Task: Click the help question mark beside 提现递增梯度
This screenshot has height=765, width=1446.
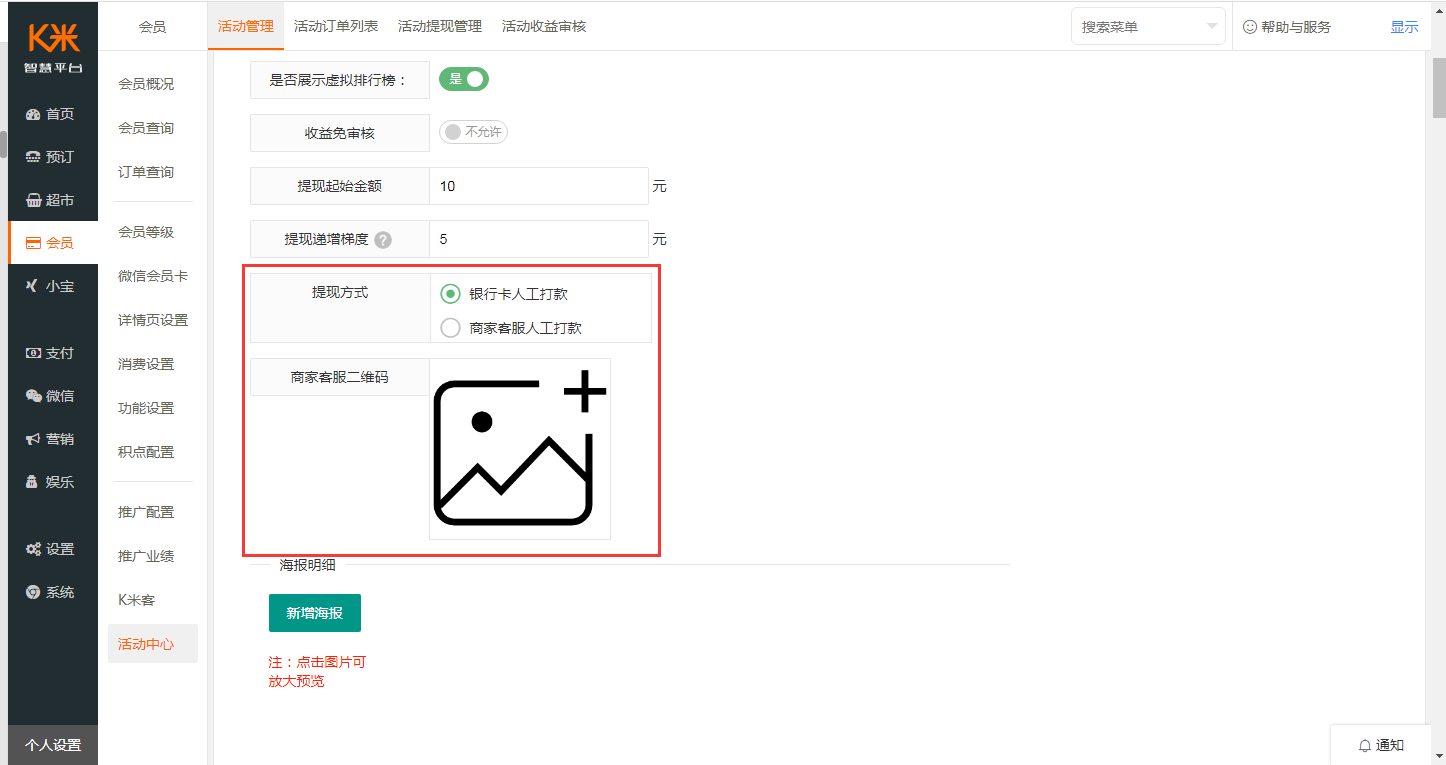Action: [383, 240]
